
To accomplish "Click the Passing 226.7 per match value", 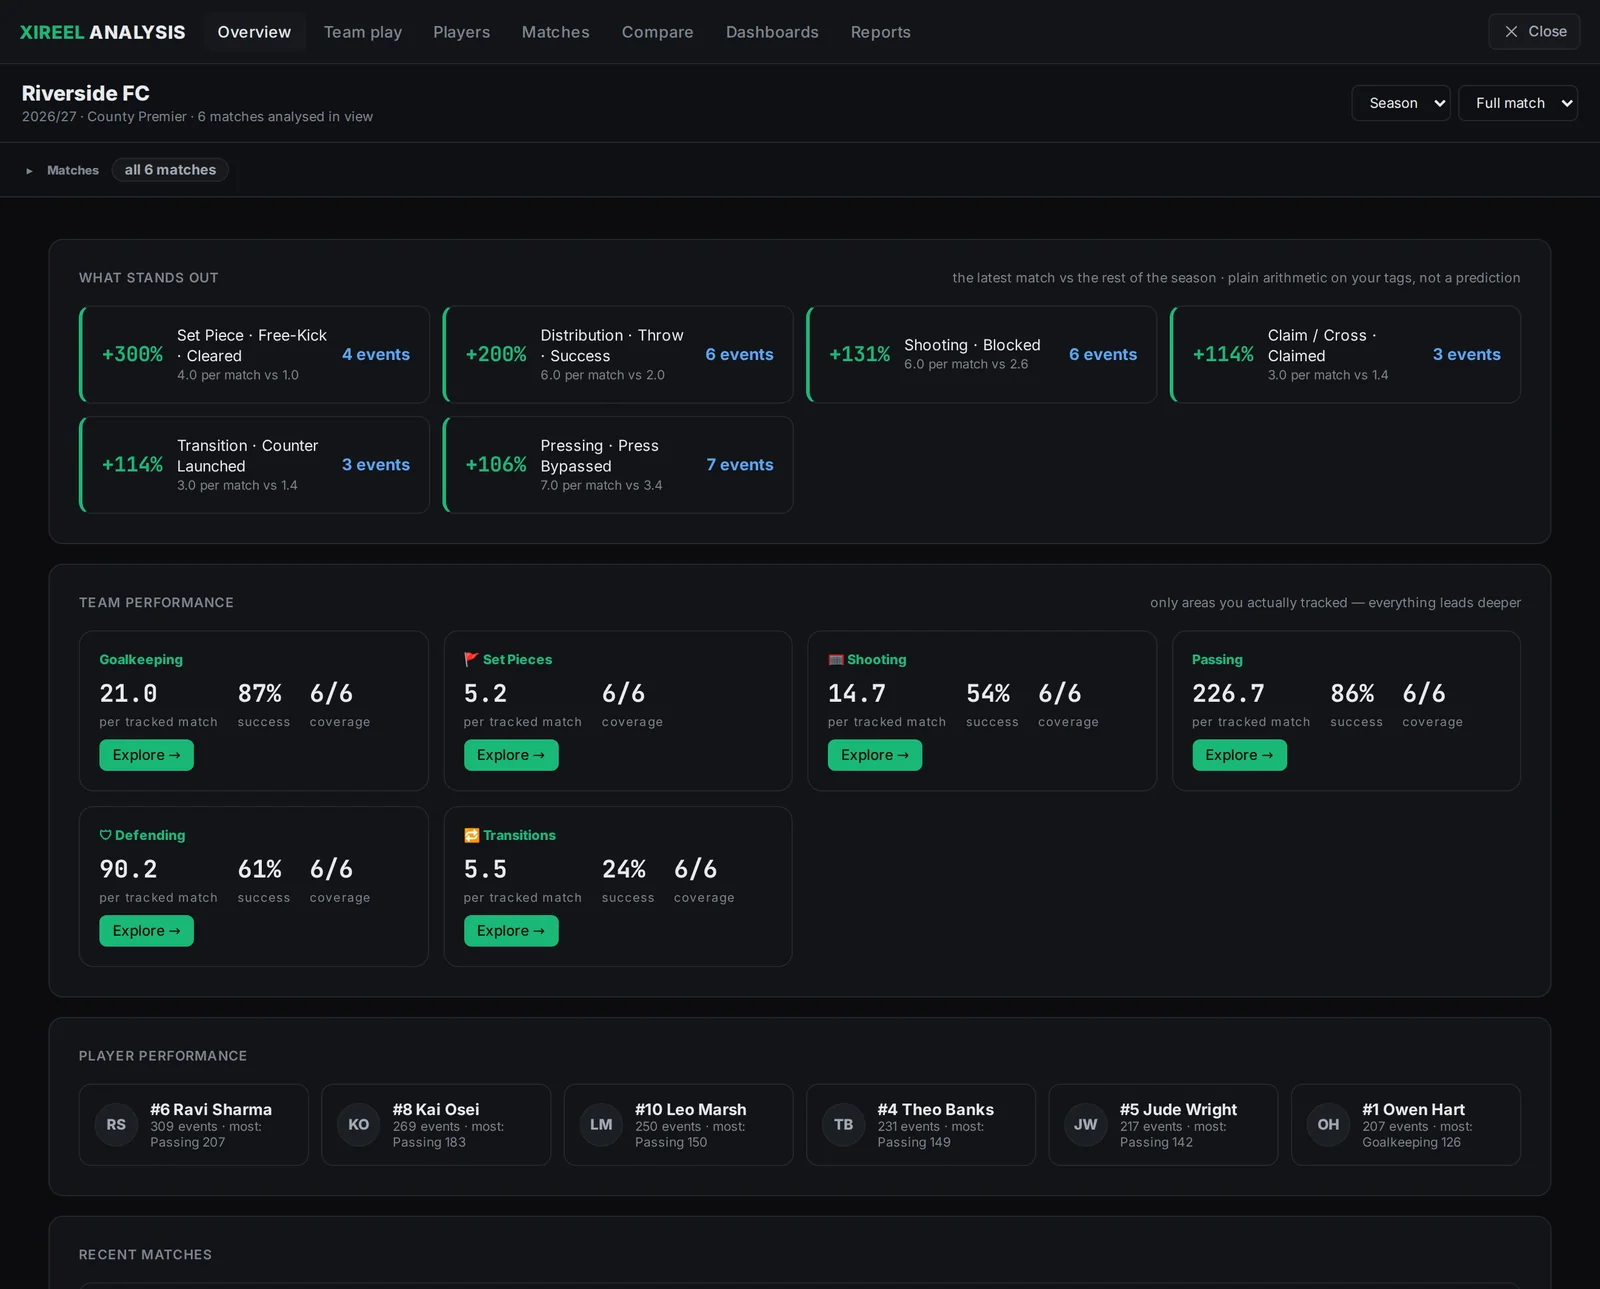I will (x=1228, y=694).
